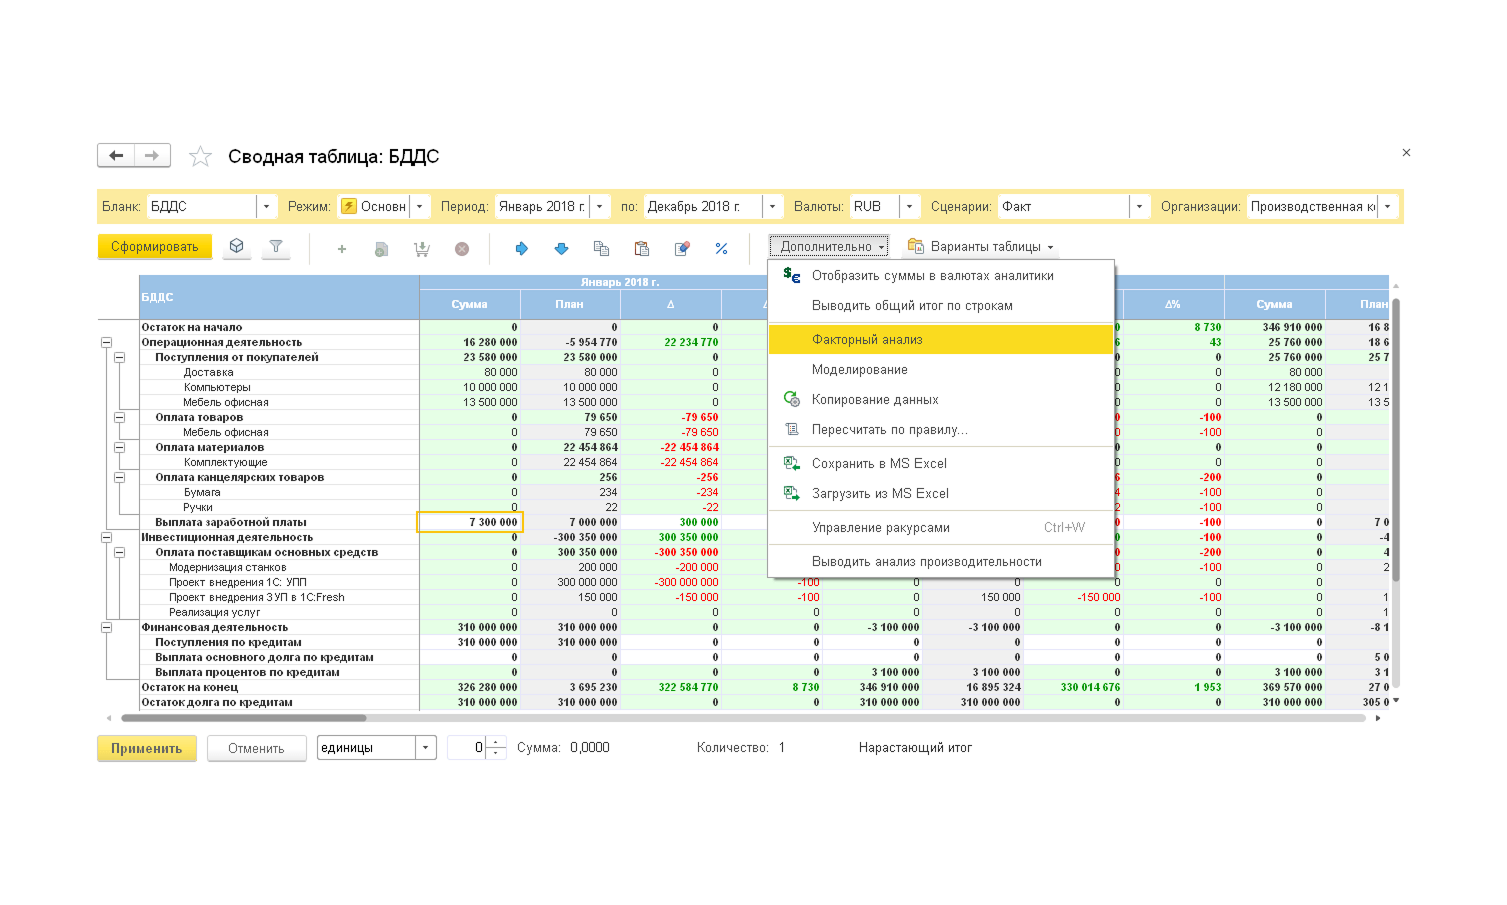Click the blue down arrow icon
The image size is (1507, 905).
pyautogui.click(x=561, y=248)
